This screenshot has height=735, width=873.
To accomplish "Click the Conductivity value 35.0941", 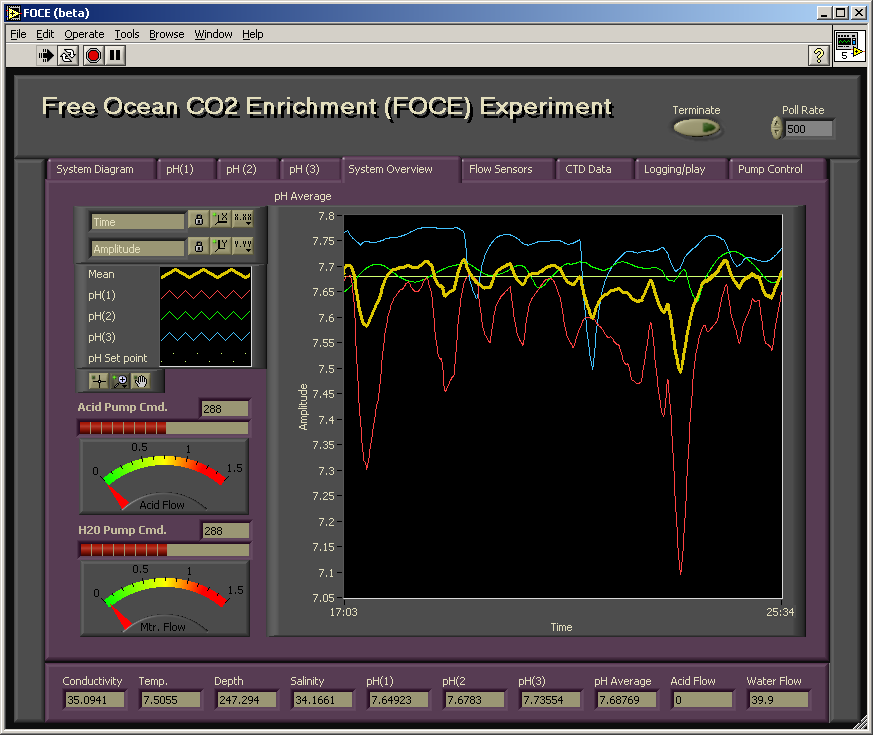I will (93, 700).
